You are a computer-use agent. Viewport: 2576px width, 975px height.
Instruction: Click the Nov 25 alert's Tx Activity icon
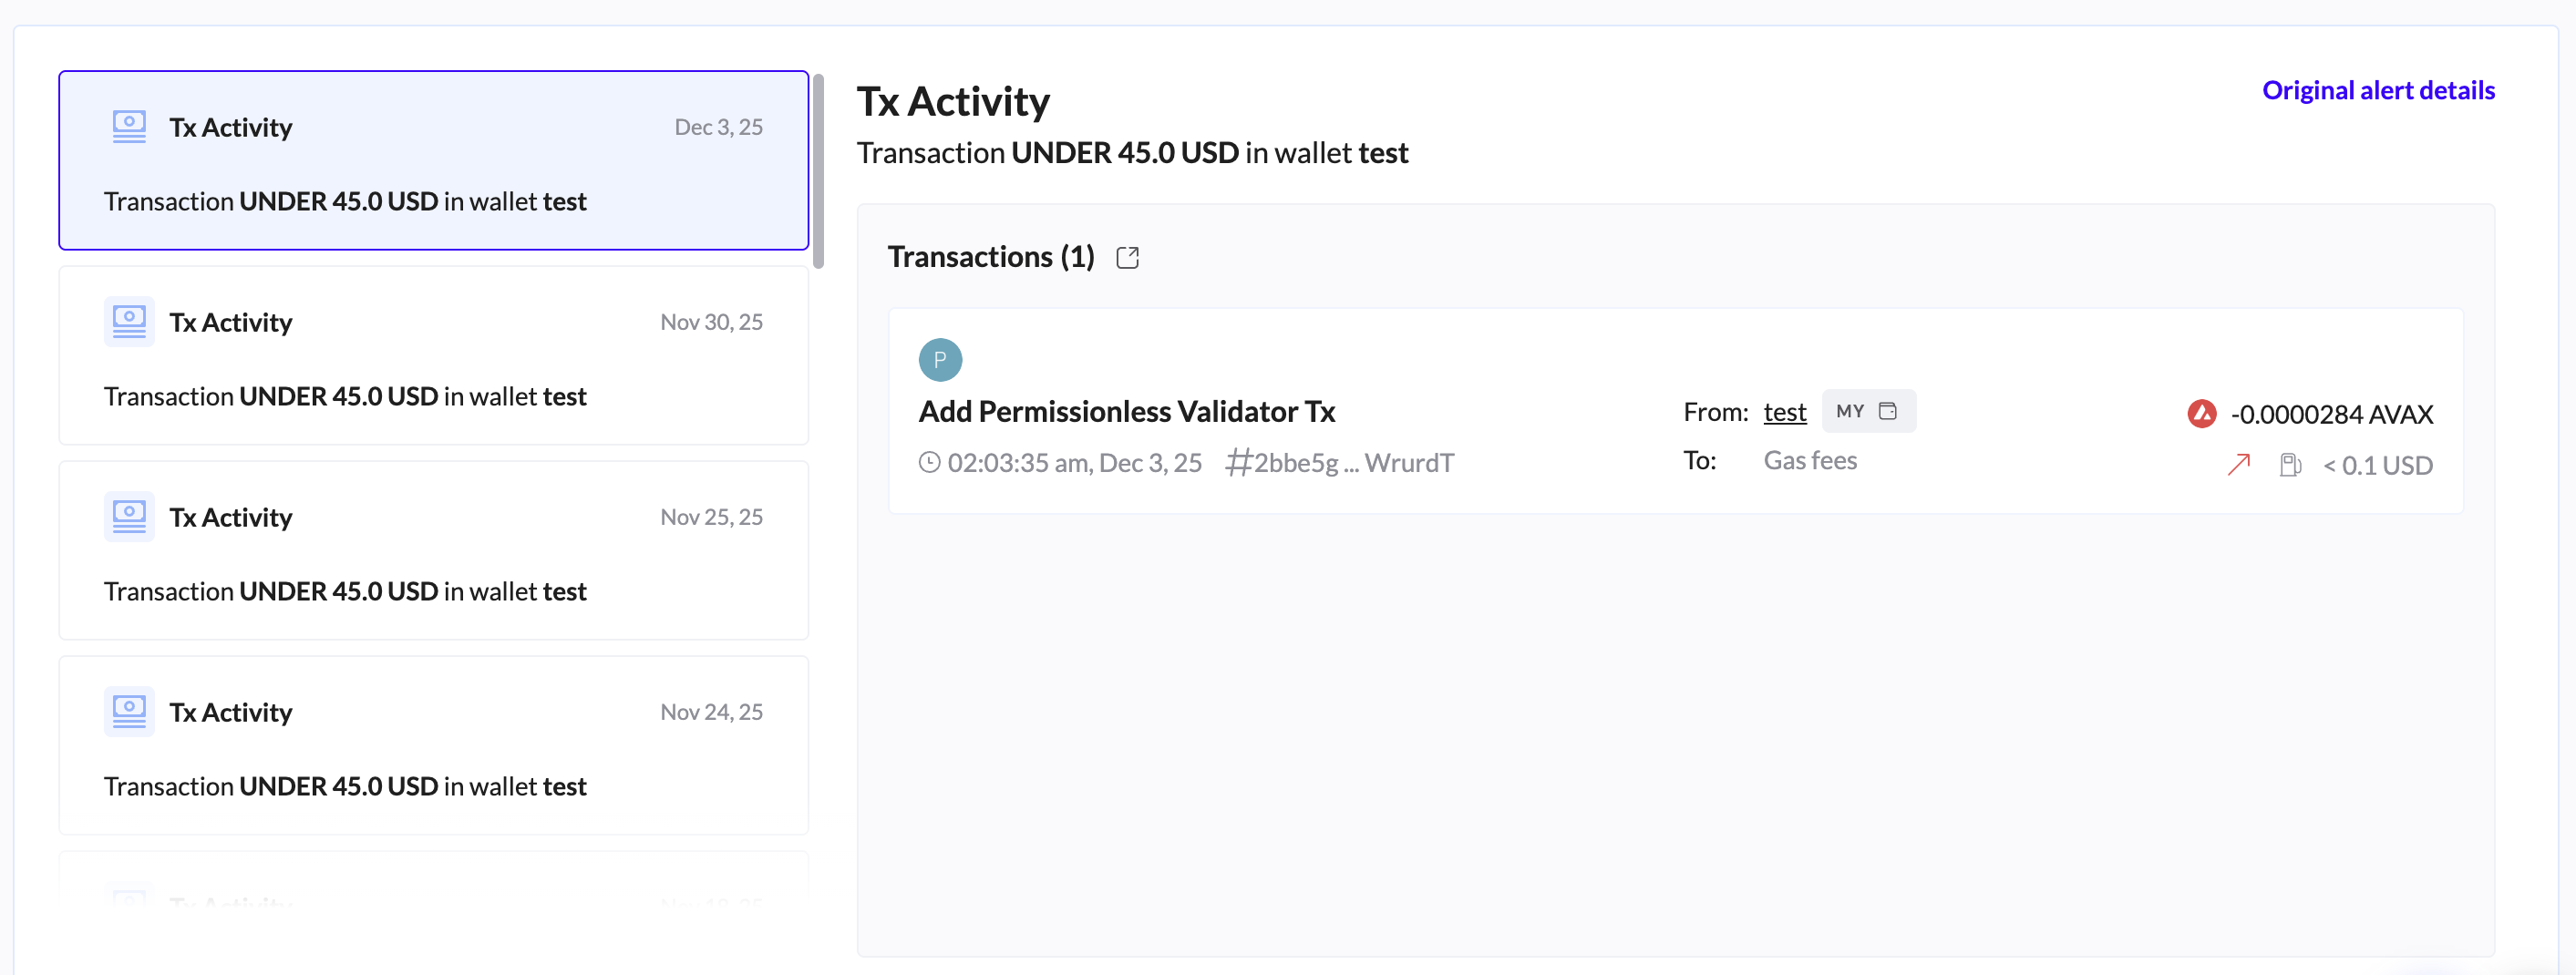click(129, 517)
